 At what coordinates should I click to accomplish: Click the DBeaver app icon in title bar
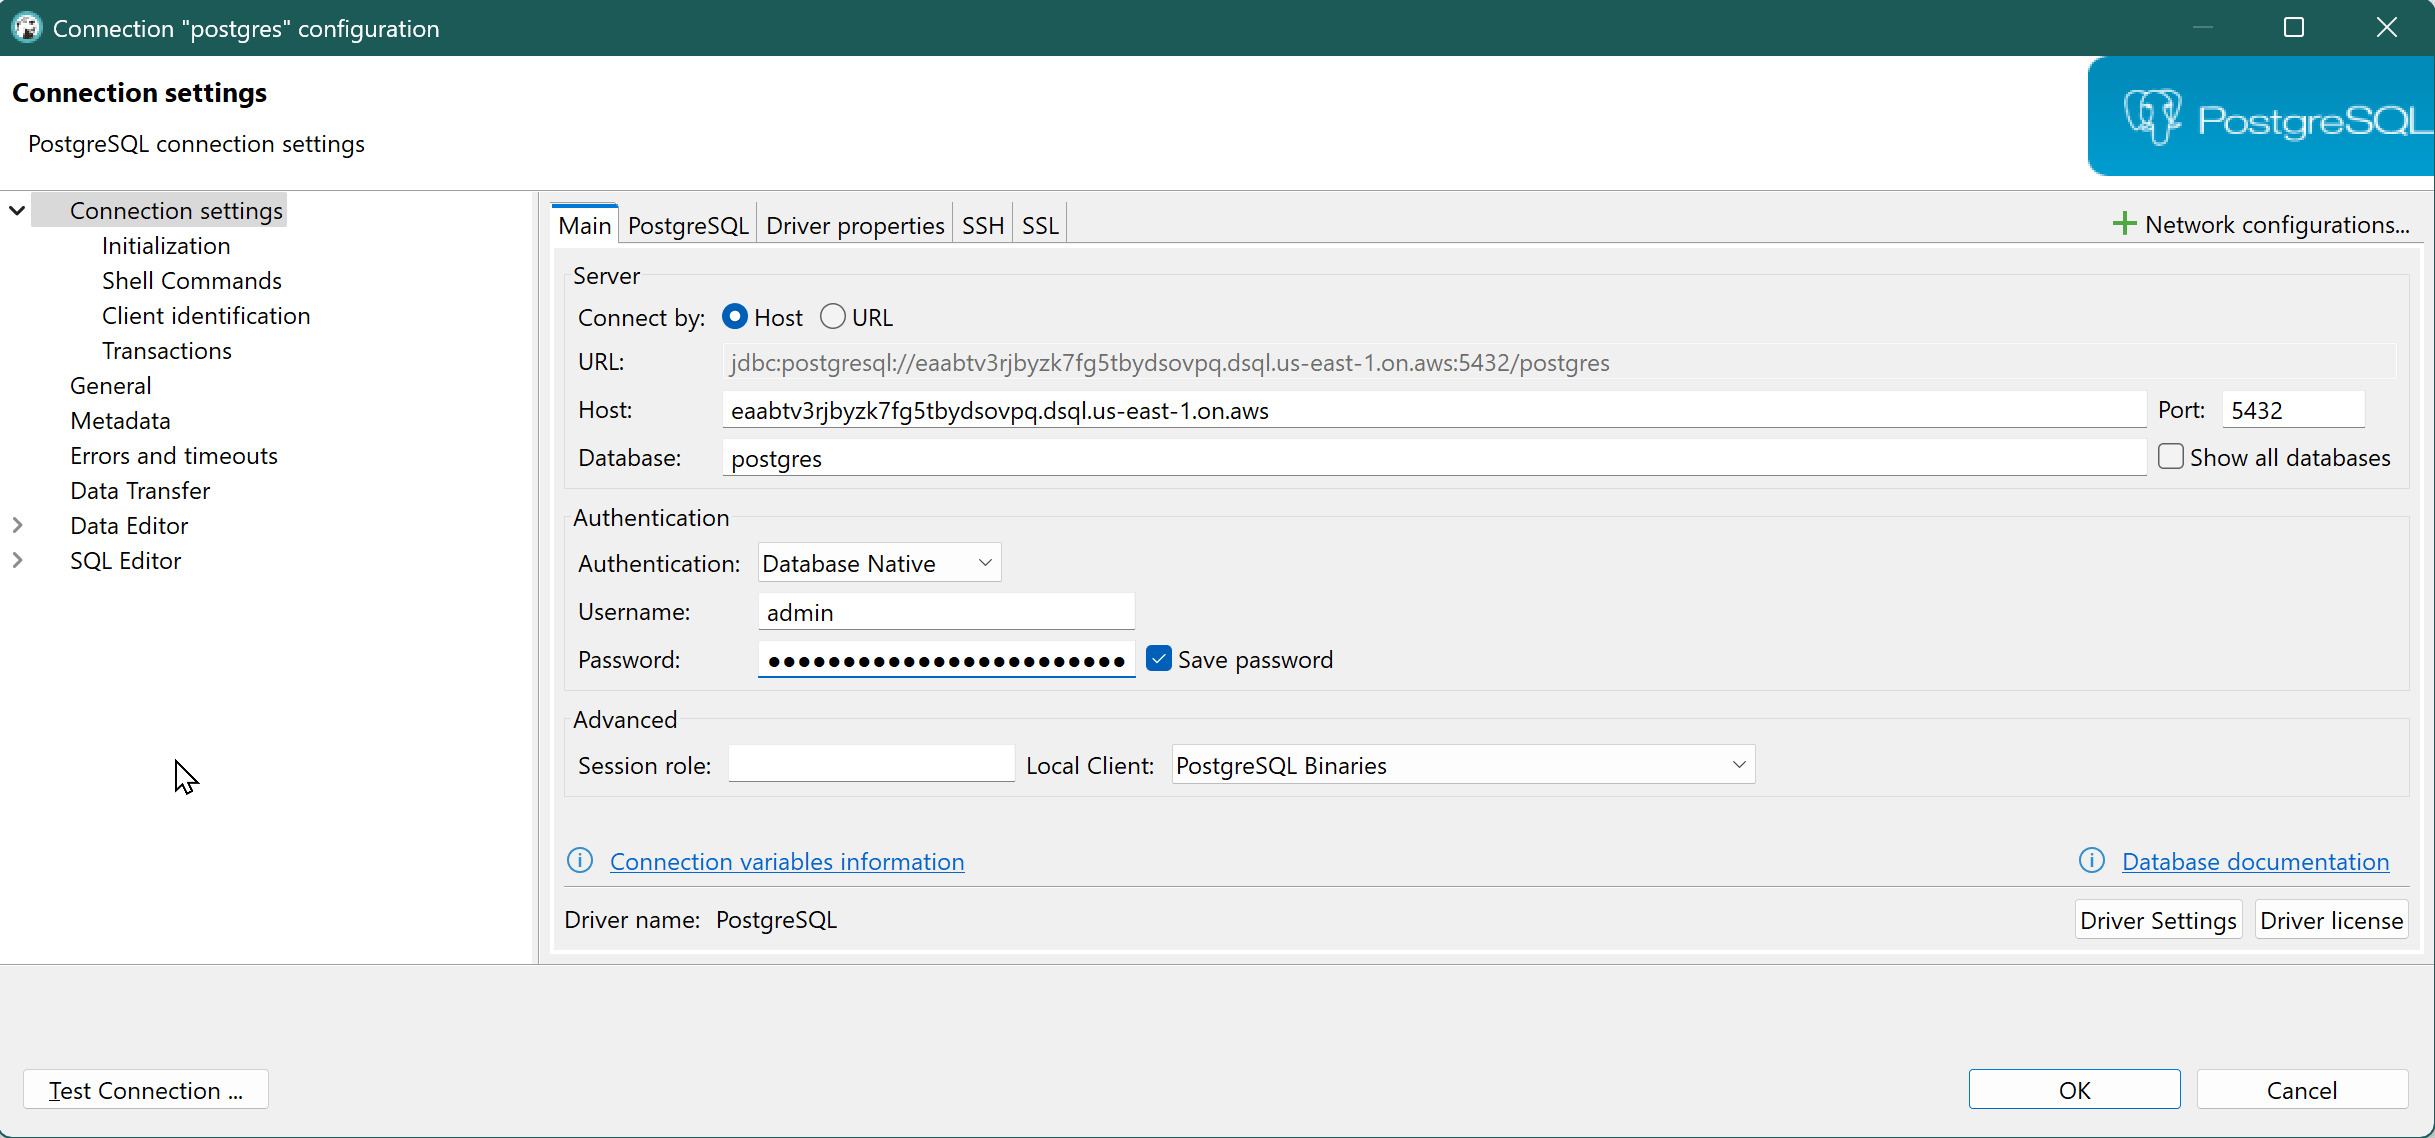pyautogui.click(x=27, y=28)
